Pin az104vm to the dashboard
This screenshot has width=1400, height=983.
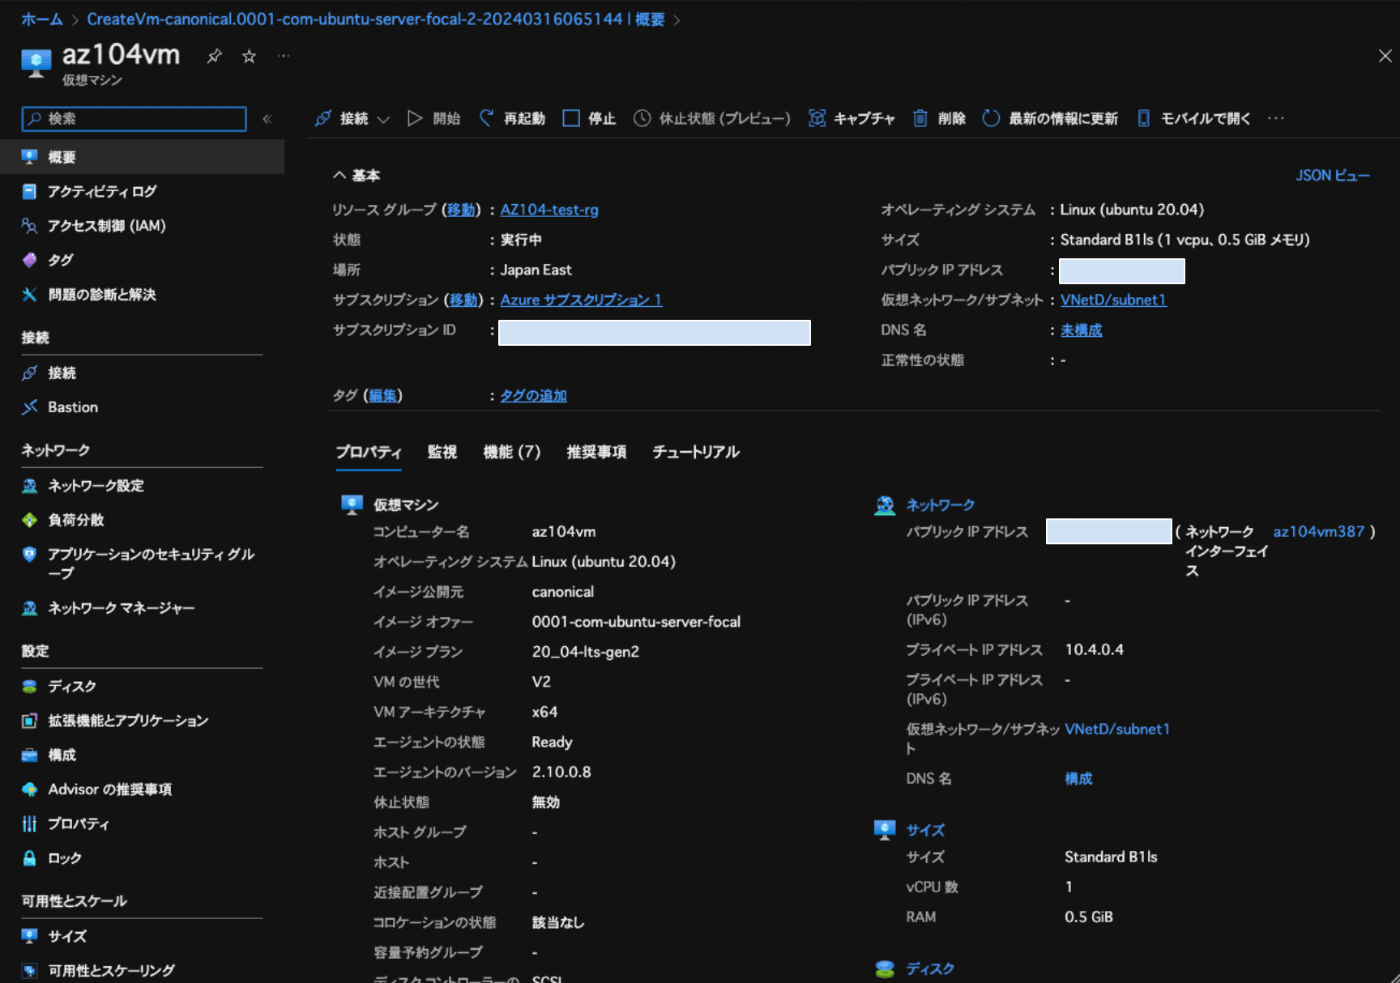point(214,56)
